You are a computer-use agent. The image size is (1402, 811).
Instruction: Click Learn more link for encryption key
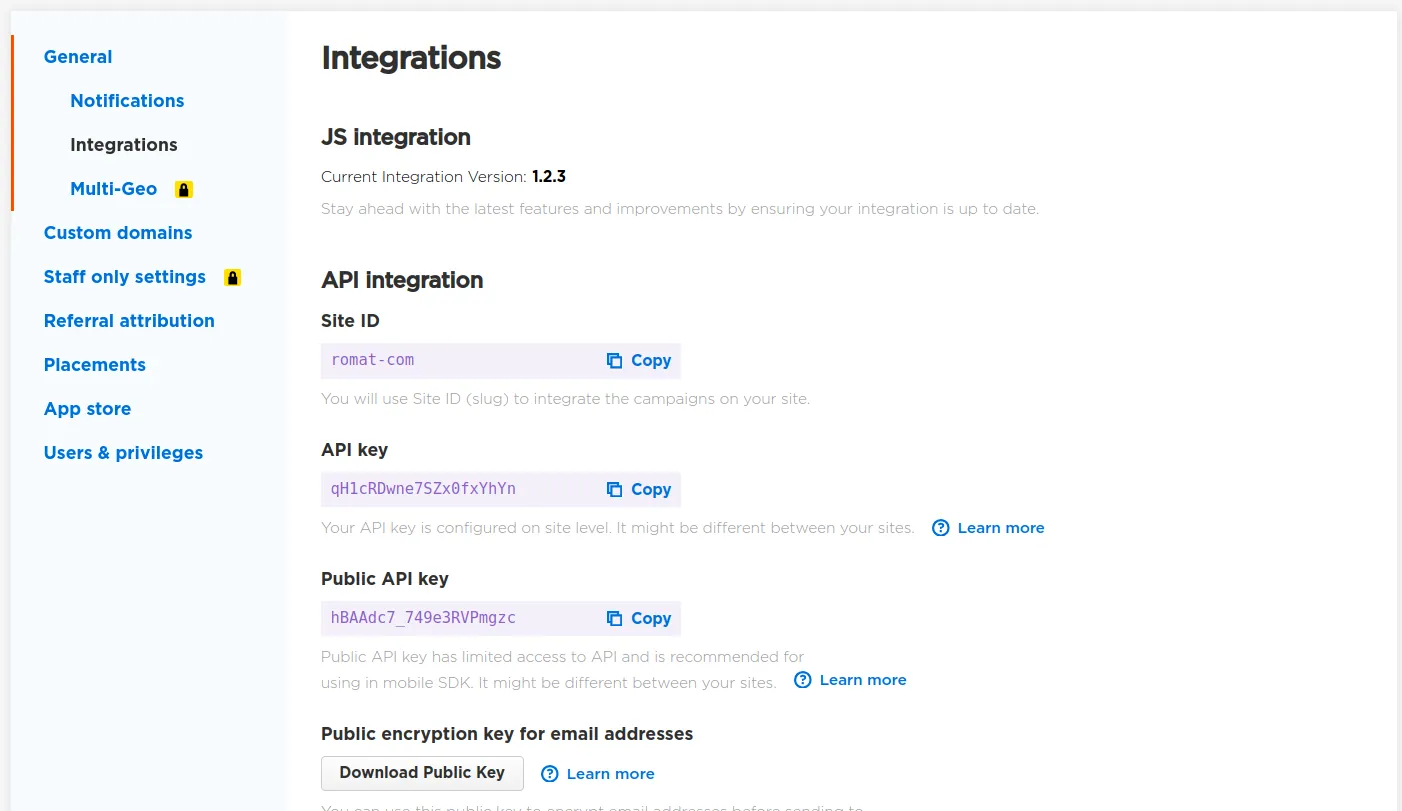[x=611, y=774]
